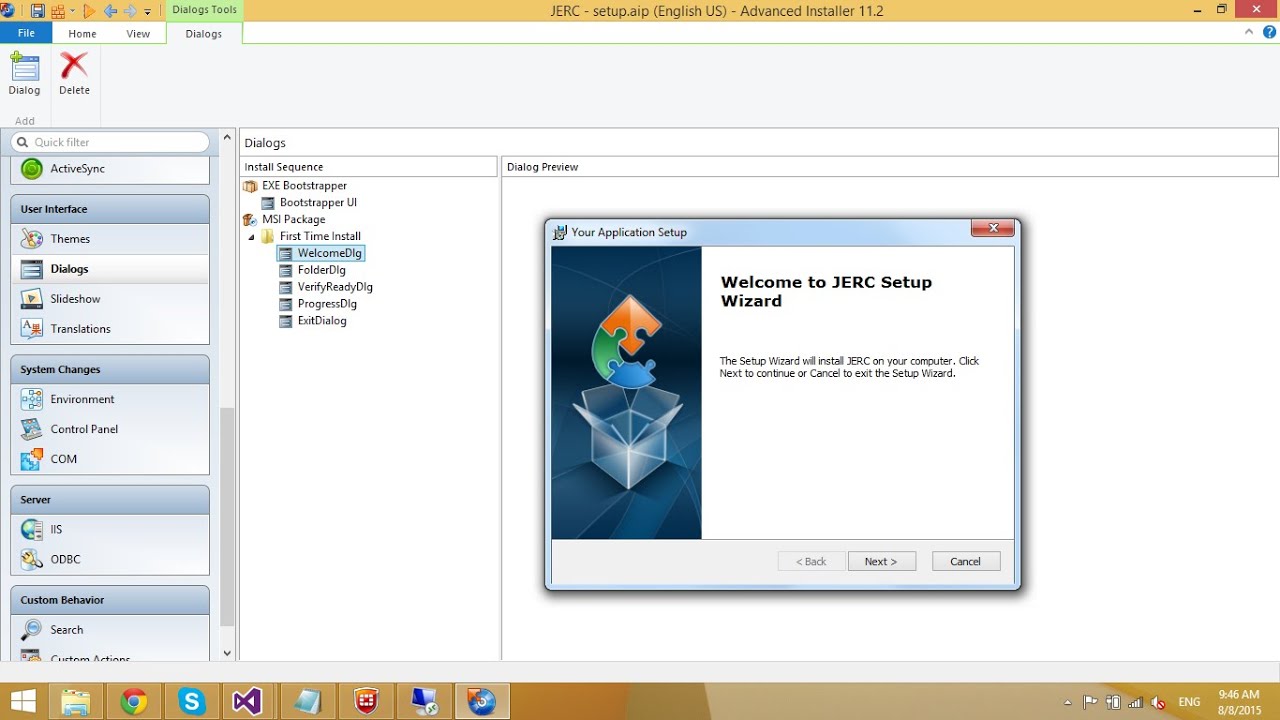Open the ODBC page
The width and height of the screenshot is (1280, 720).
(110, 559)
